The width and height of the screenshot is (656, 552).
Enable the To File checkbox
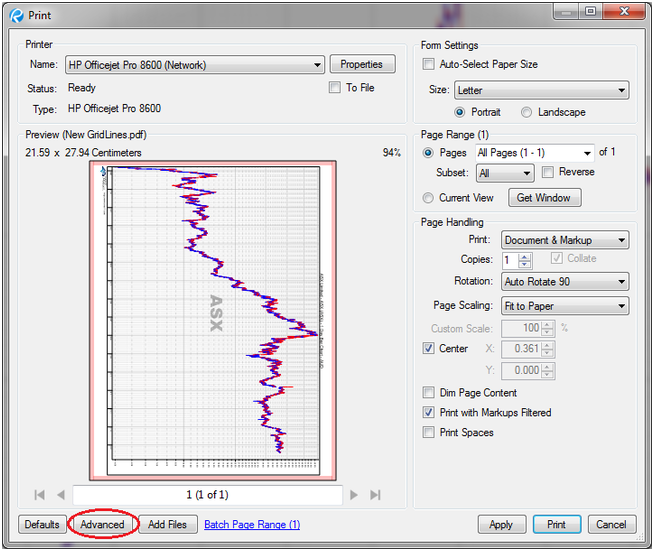[335, 88]
